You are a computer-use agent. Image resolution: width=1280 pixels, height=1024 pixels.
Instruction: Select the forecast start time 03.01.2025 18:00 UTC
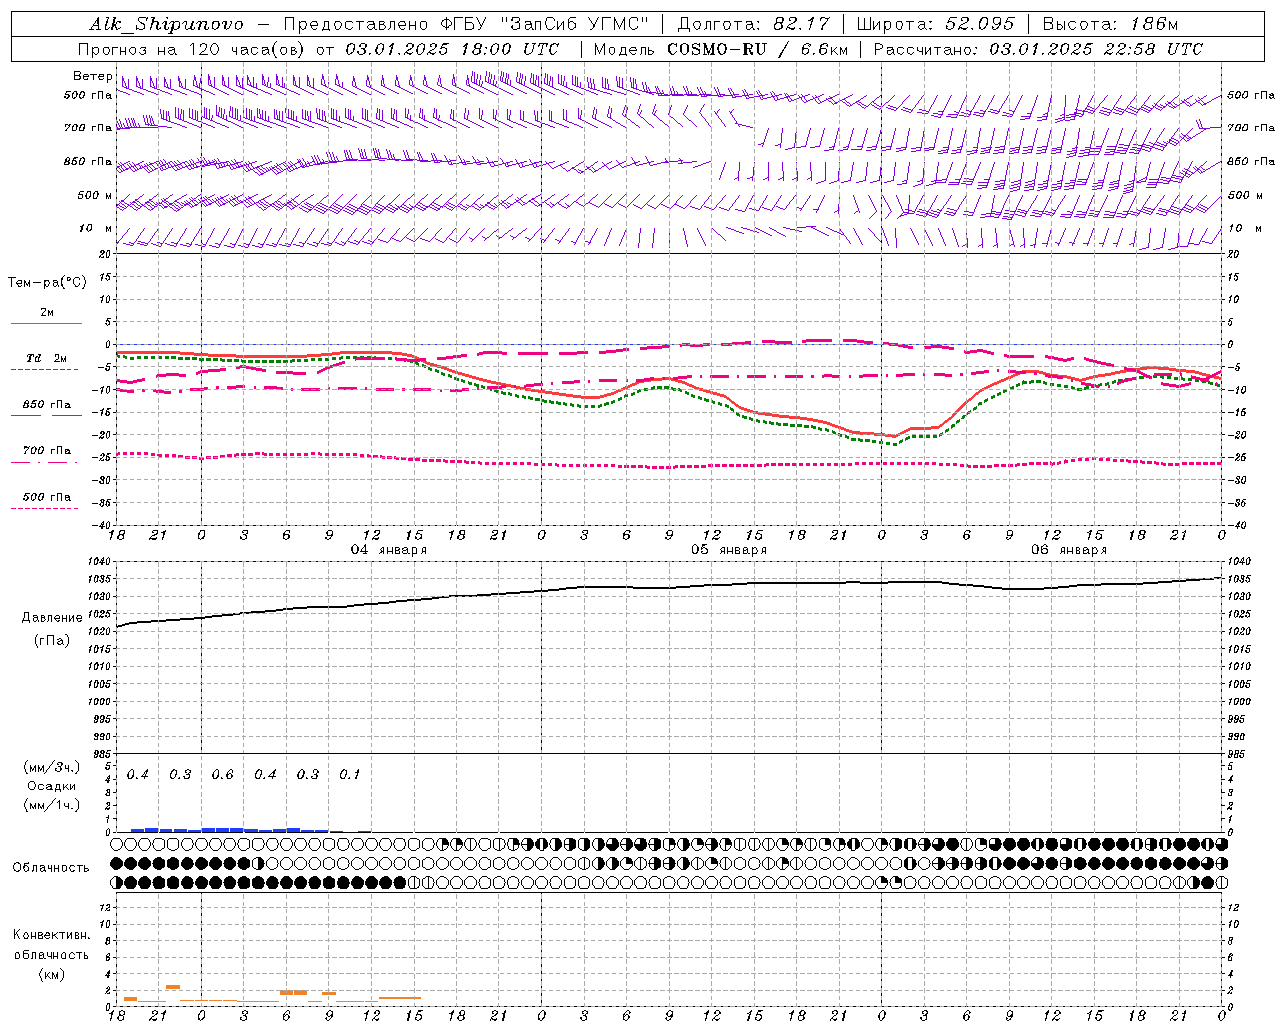(x=452, y=49)
